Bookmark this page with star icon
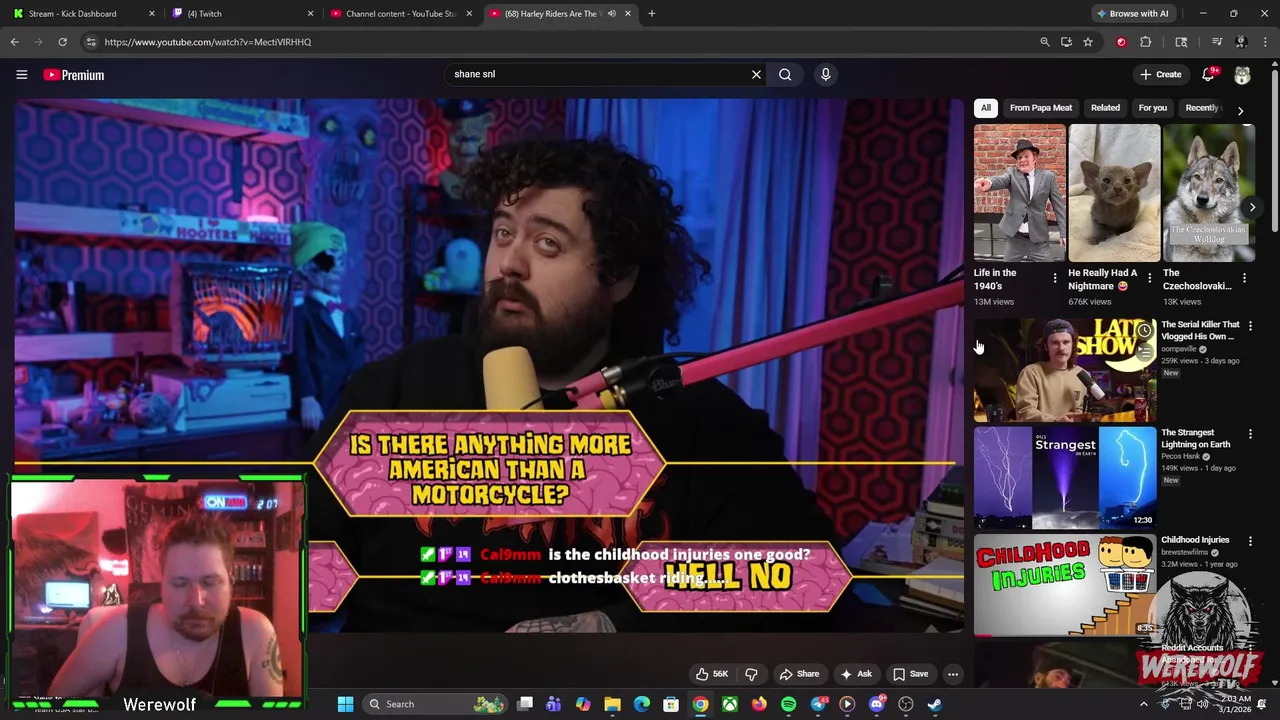1280x720 pixels. [x=1088, y=42]
